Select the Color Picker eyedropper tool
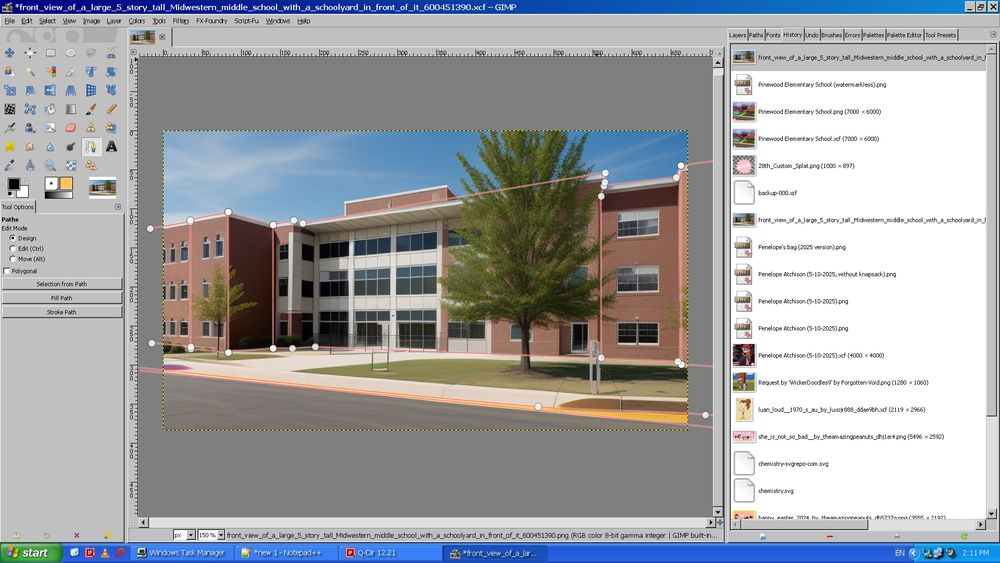 coord(10,165)
